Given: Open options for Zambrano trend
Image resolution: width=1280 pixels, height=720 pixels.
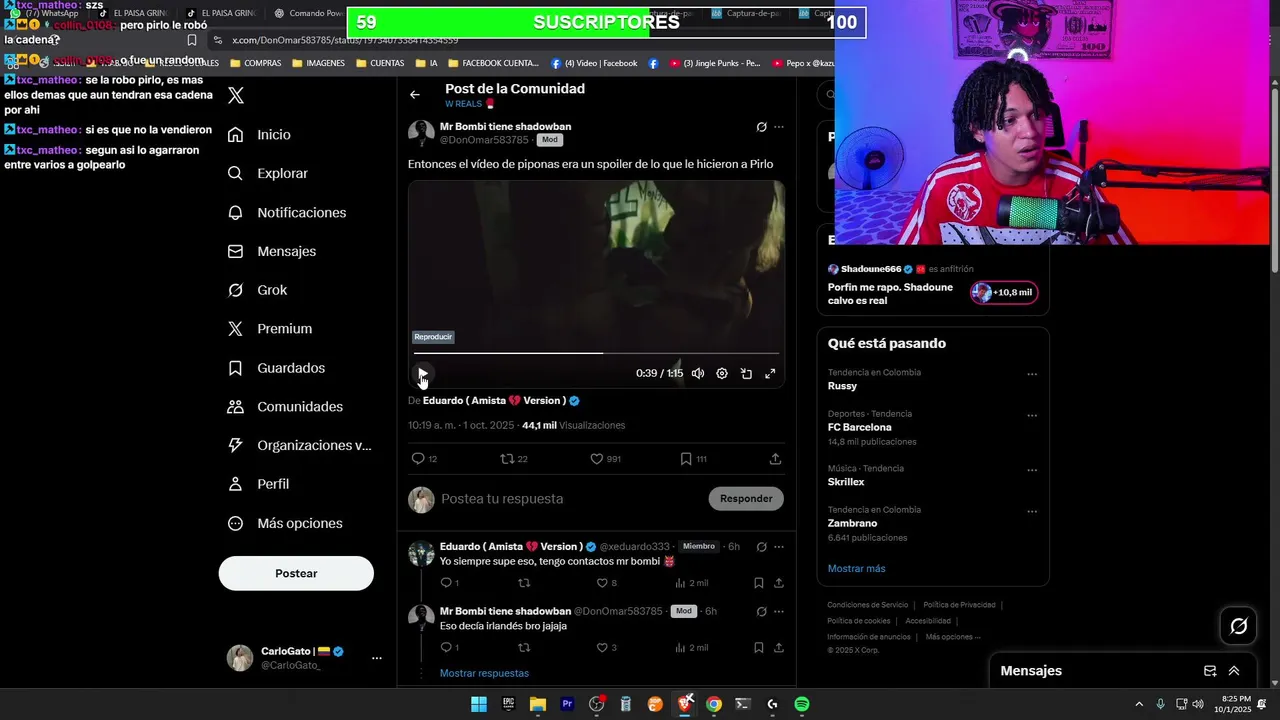Looking at the screenshot, I should coord(1032,512).
